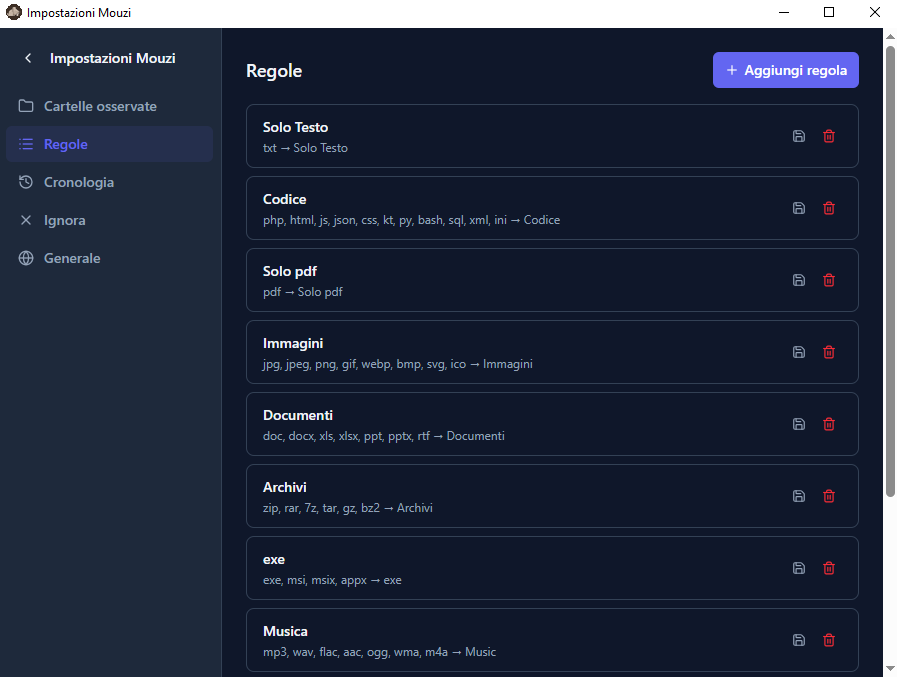Open the Cartelle osservate section

pos(109,106)
